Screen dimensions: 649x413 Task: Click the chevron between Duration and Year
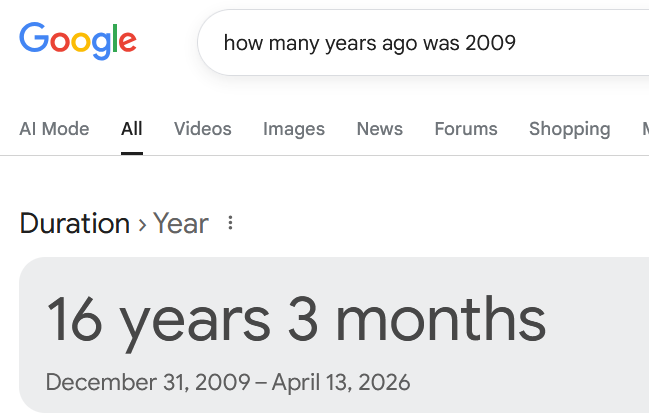(x=142, y=224)
